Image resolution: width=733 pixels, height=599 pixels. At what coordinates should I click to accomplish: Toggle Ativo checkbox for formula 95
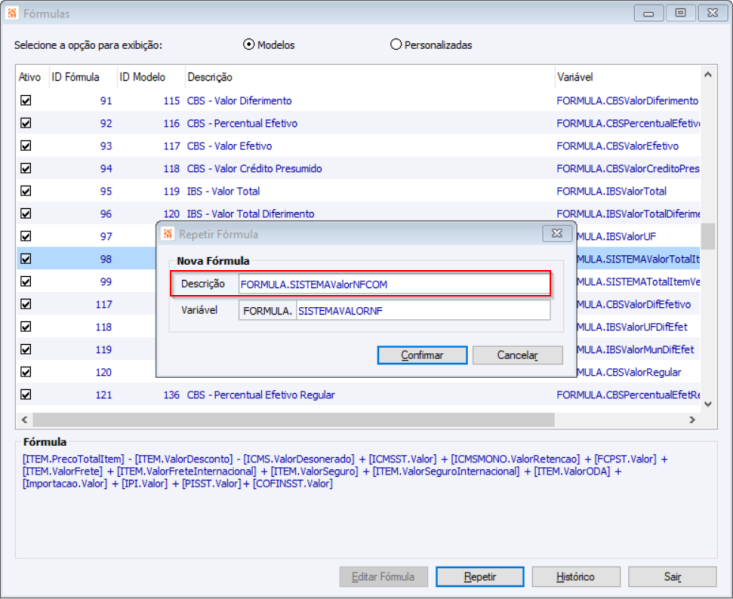tap(26, 191)
